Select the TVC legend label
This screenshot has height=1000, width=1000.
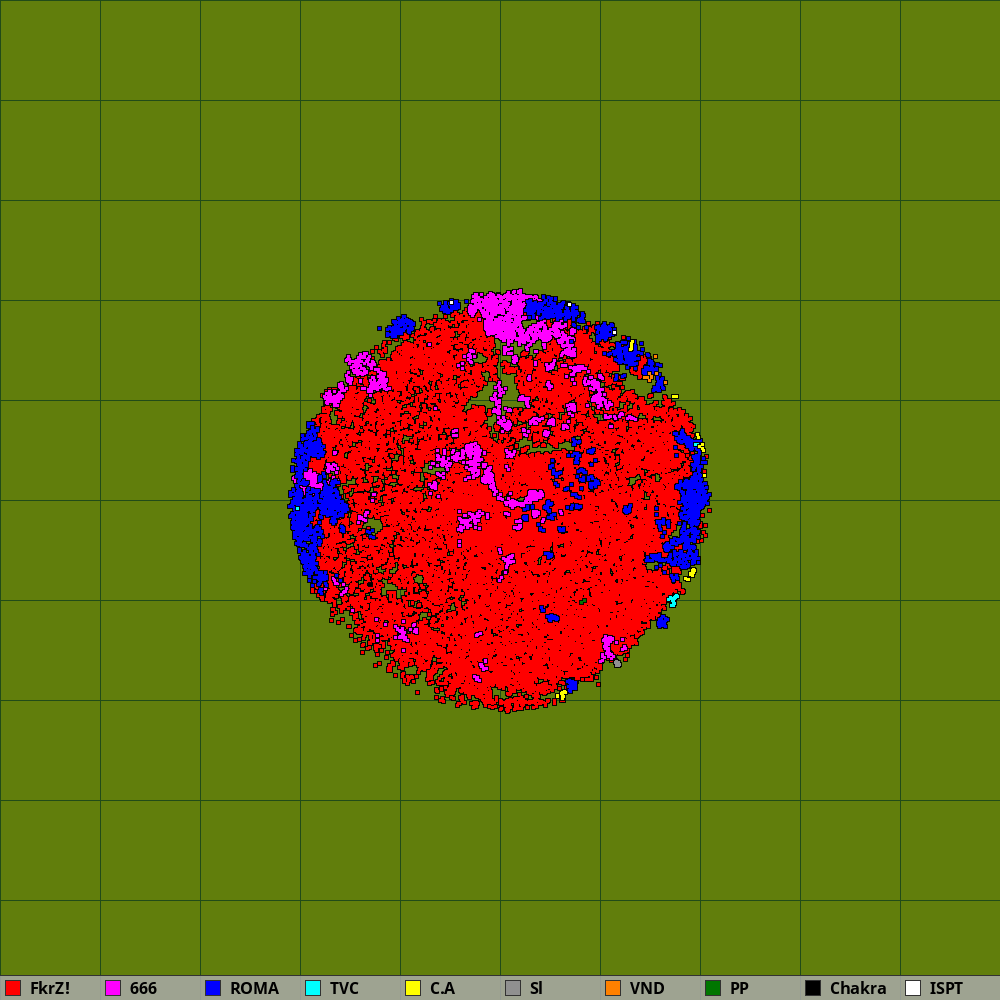click(x=344, y=988)
